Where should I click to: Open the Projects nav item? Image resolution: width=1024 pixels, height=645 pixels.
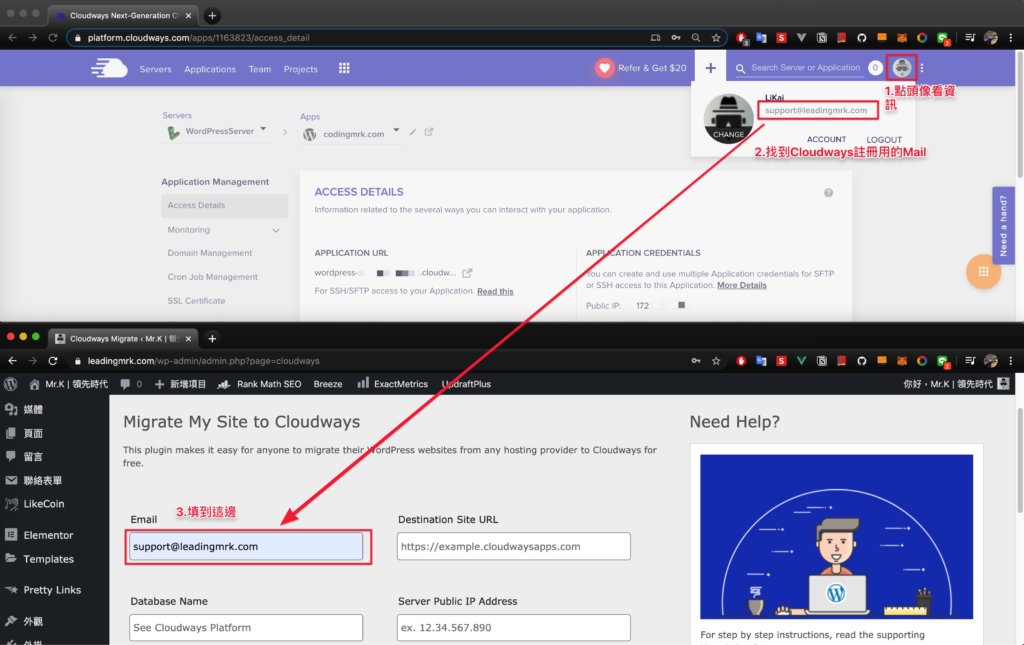pos(300,69)
